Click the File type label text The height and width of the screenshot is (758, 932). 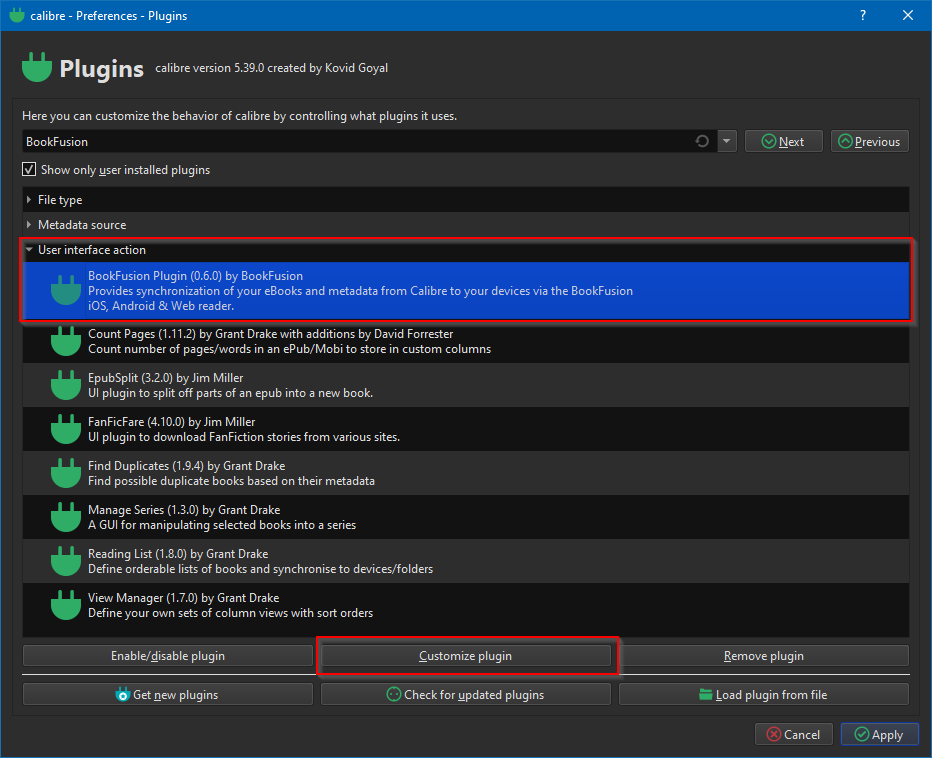click(x=60, y=200)
